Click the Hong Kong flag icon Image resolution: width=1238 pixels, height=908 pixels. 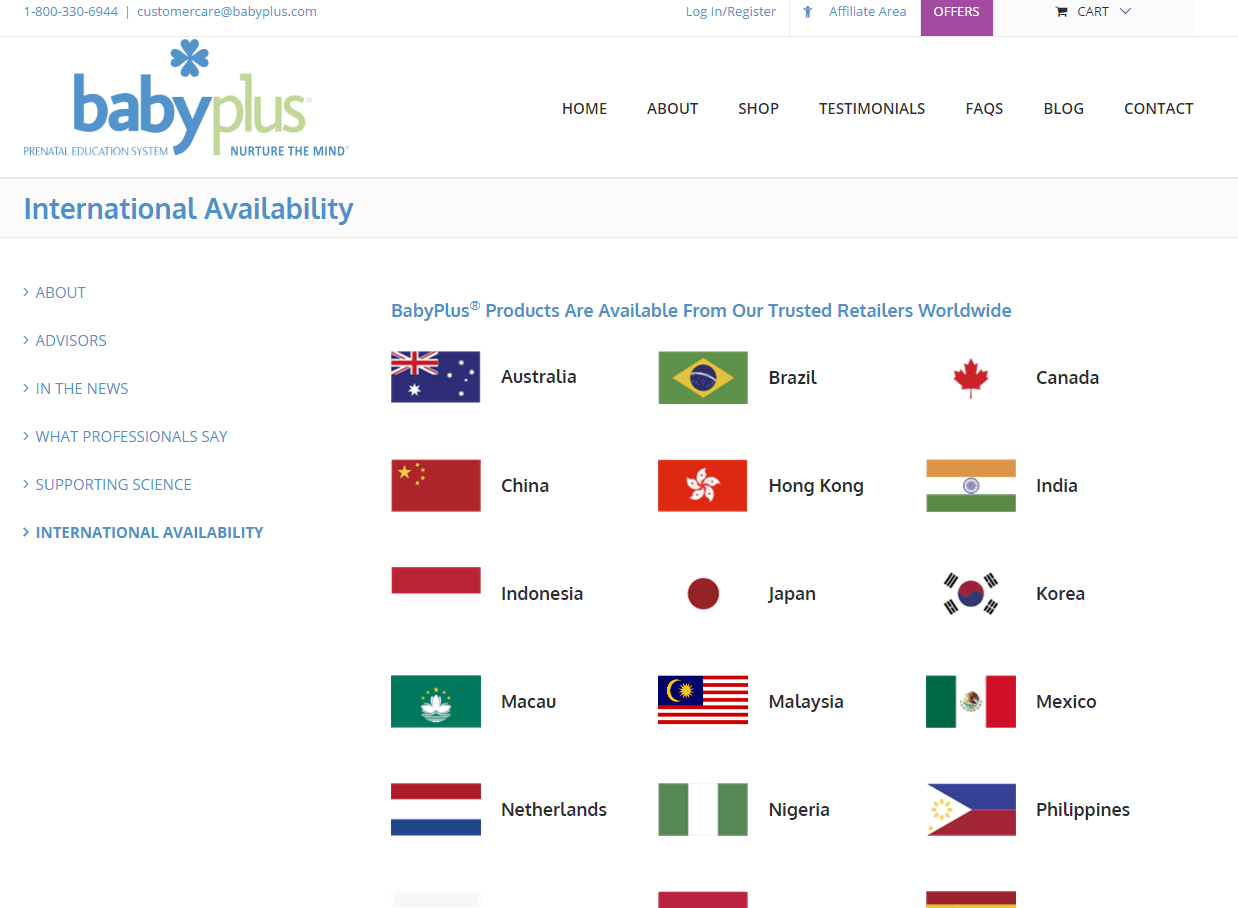pyautogui.click(x=703, y=485)
